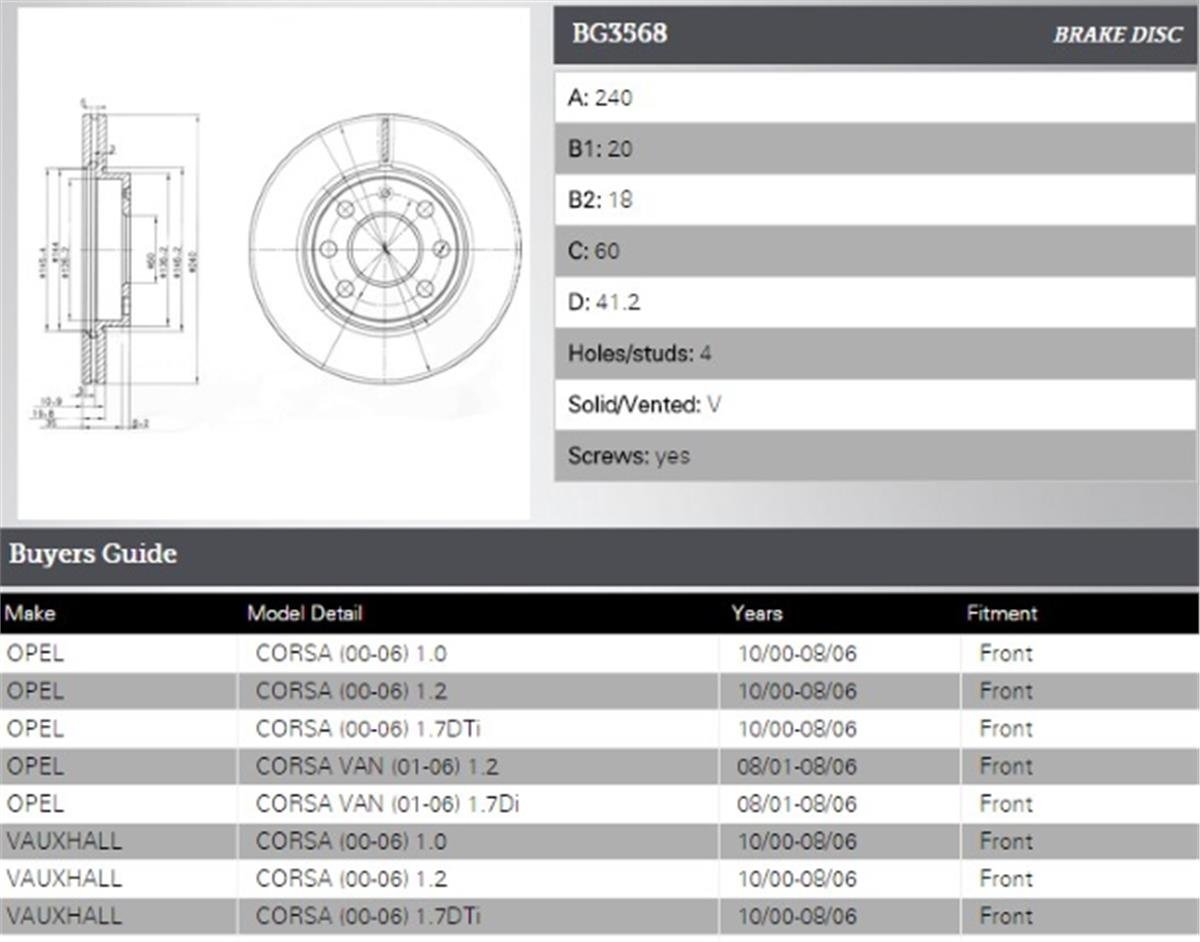The image size is (1200, 942).
Task: Click the Buyers Guide heading
Action: pos(93,553)
